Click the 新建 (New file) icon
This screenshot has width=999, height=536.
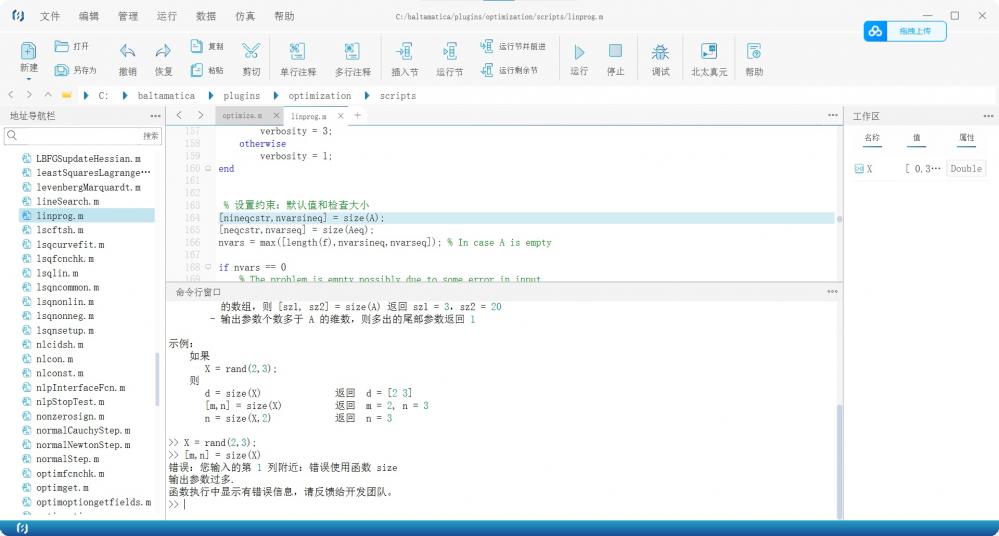[28, 51]
